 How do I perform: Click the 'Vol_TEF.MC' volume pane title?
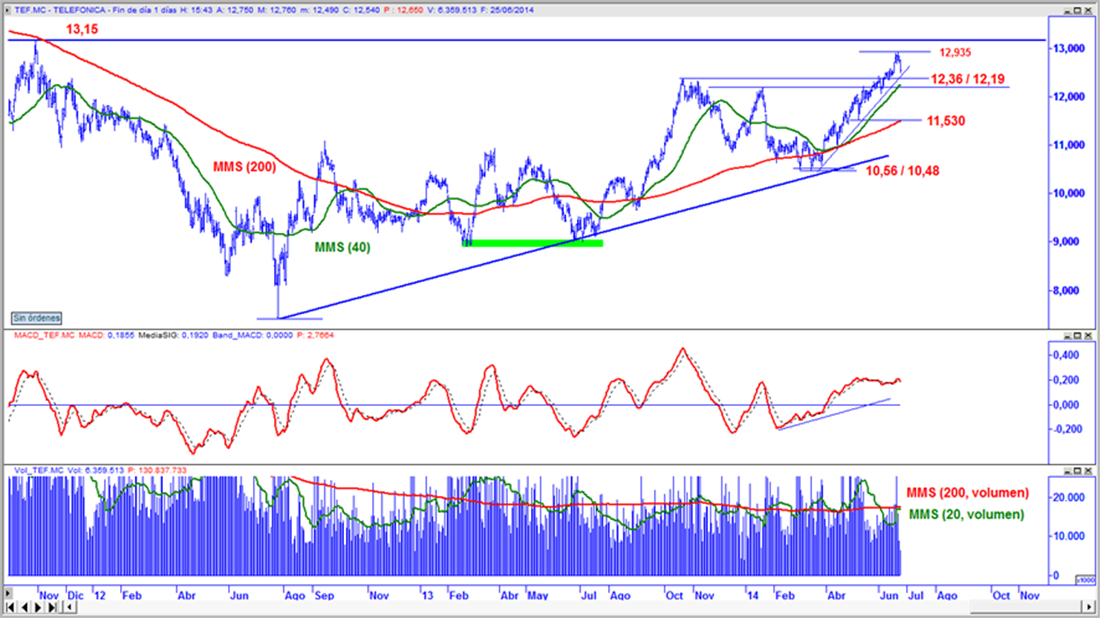(39, 471)
